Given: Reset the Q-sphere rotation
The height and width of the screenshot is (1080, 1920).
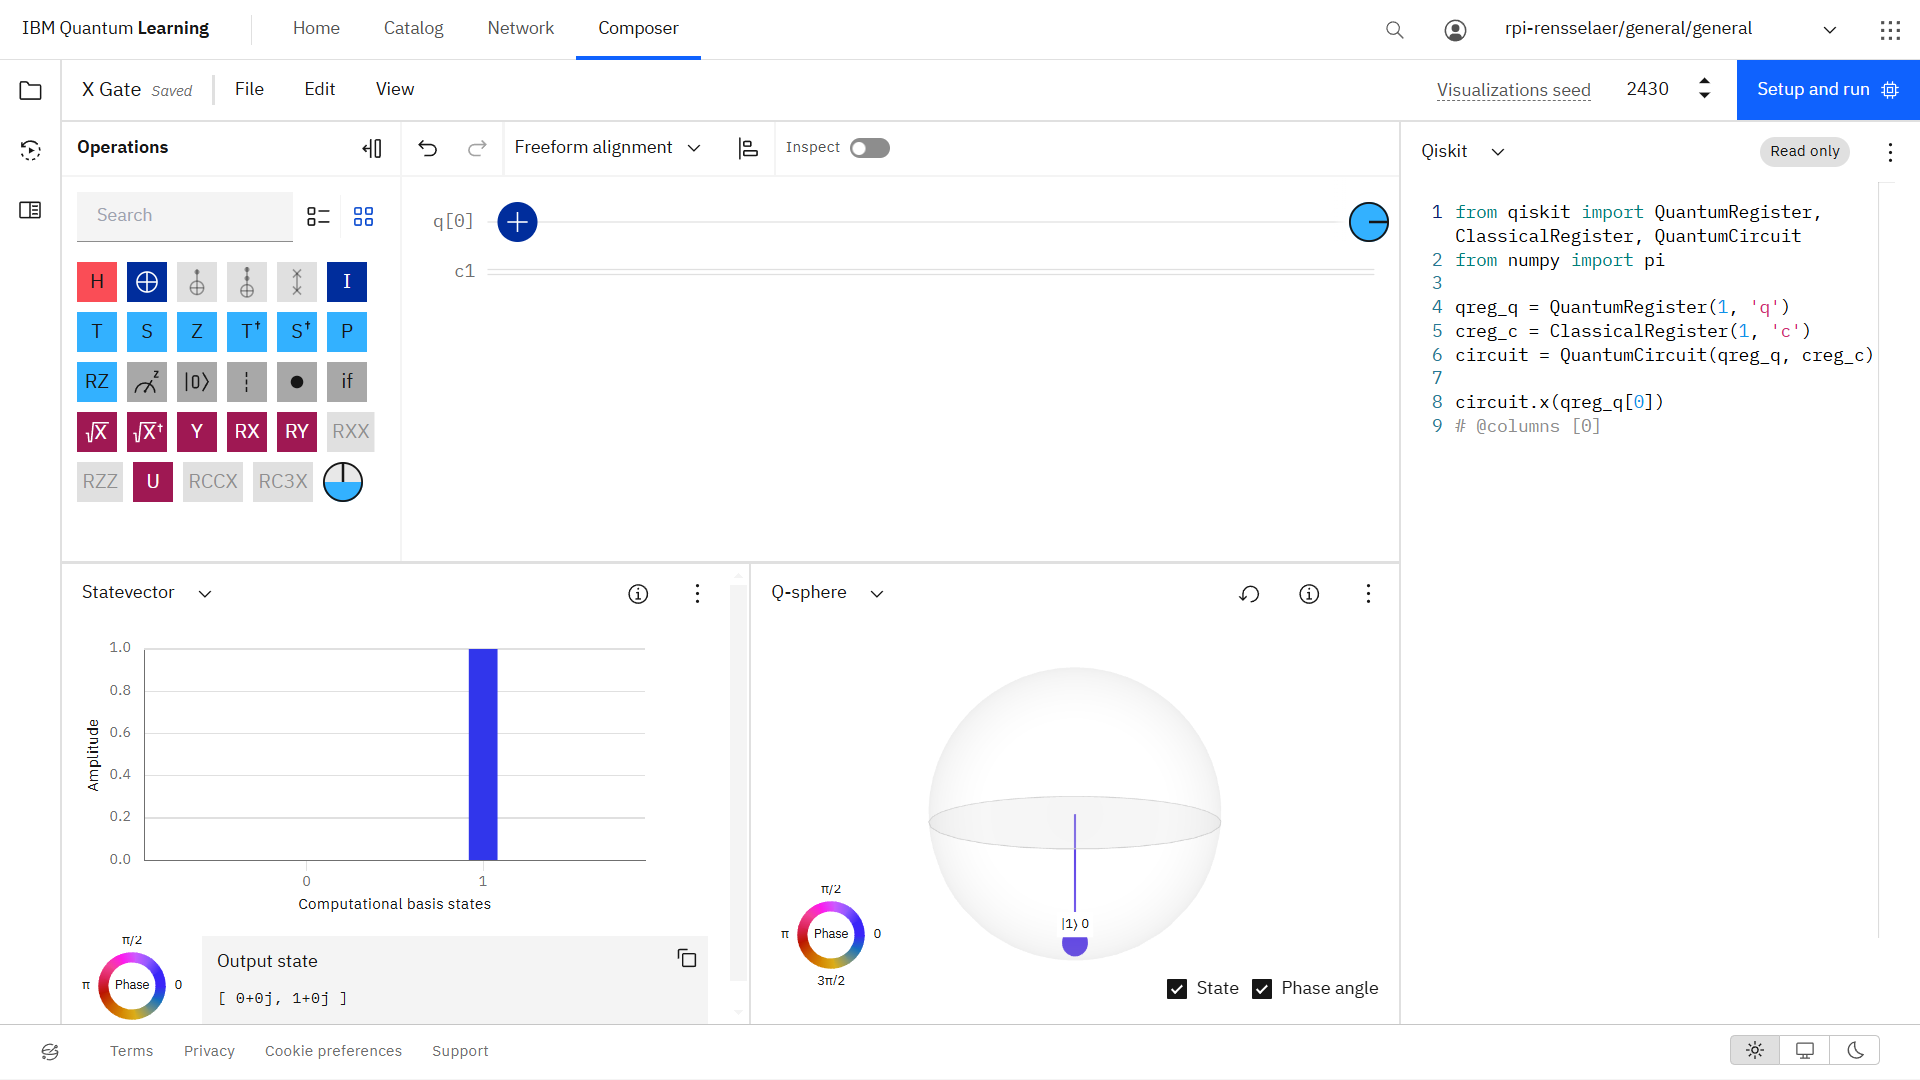Looking at the screenshot, I should coord(1249,594).
